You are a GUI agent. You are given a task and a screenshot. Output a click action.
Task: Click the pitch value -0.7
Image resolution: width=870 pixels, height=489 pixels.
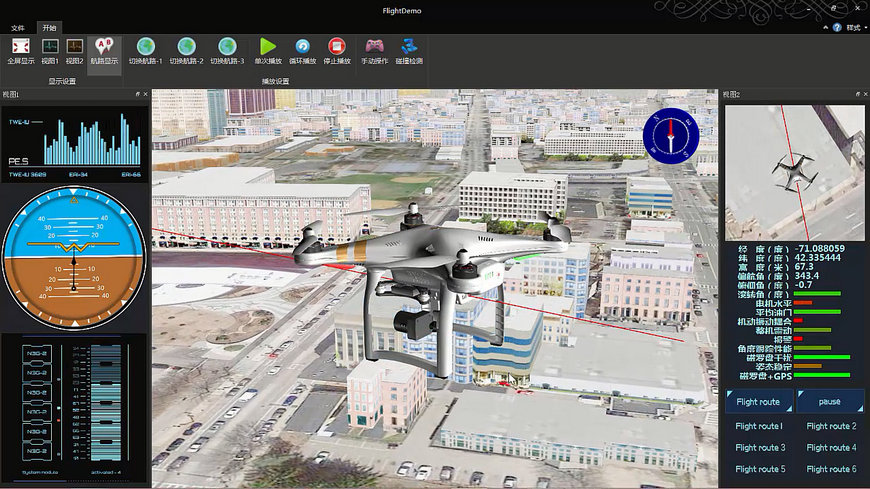tap(803, 285)
